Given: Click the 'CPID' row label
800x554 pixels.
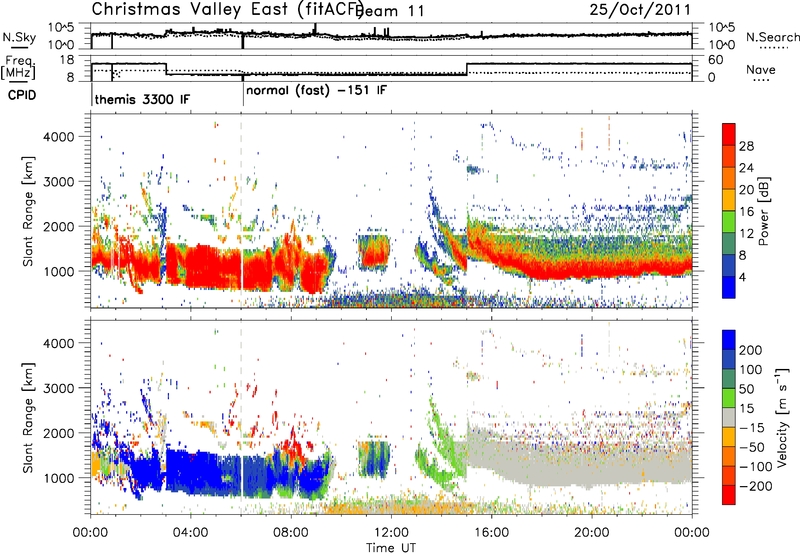Looking at the screenshot, I should coord(22,95).
